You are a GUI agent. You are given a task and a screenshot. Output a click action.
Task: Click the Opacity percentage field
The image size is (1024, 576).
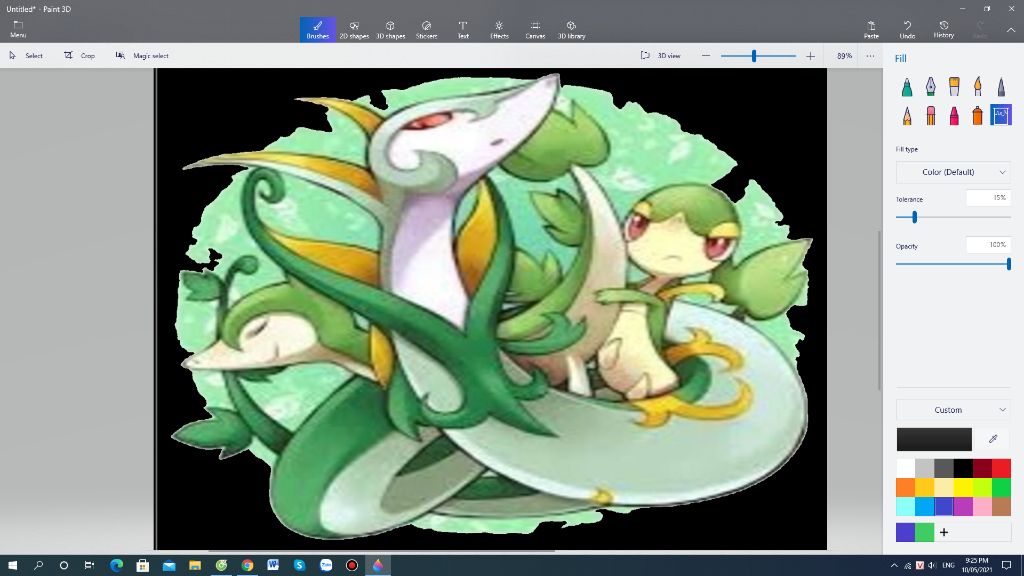pos(988,245)
